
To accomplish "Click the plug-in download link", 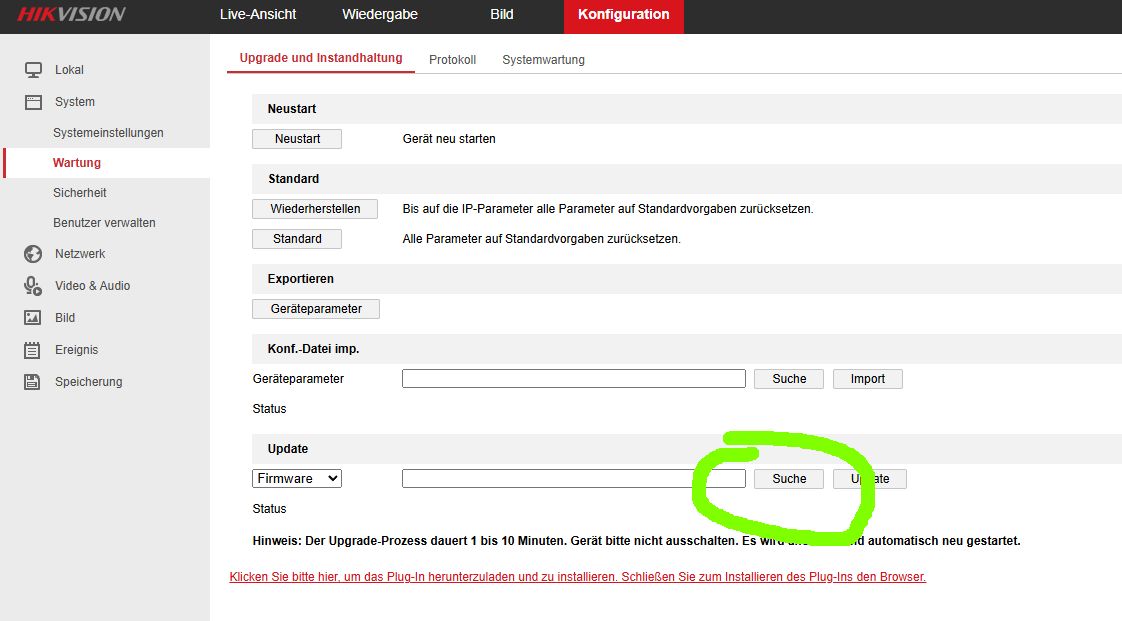I will [x=577, y=577].
